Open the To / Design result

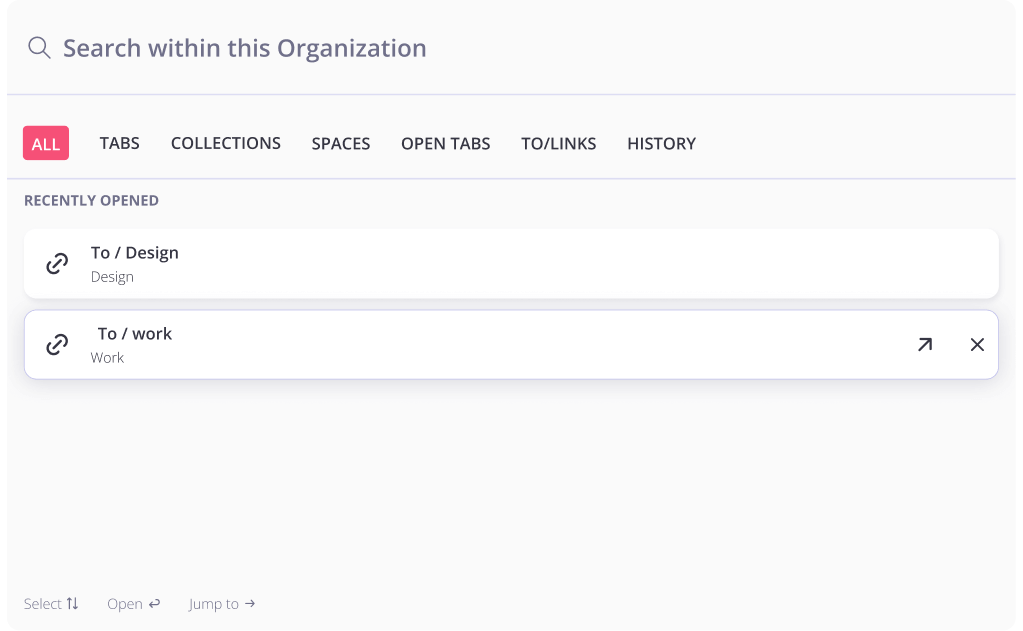click(400, 263)
